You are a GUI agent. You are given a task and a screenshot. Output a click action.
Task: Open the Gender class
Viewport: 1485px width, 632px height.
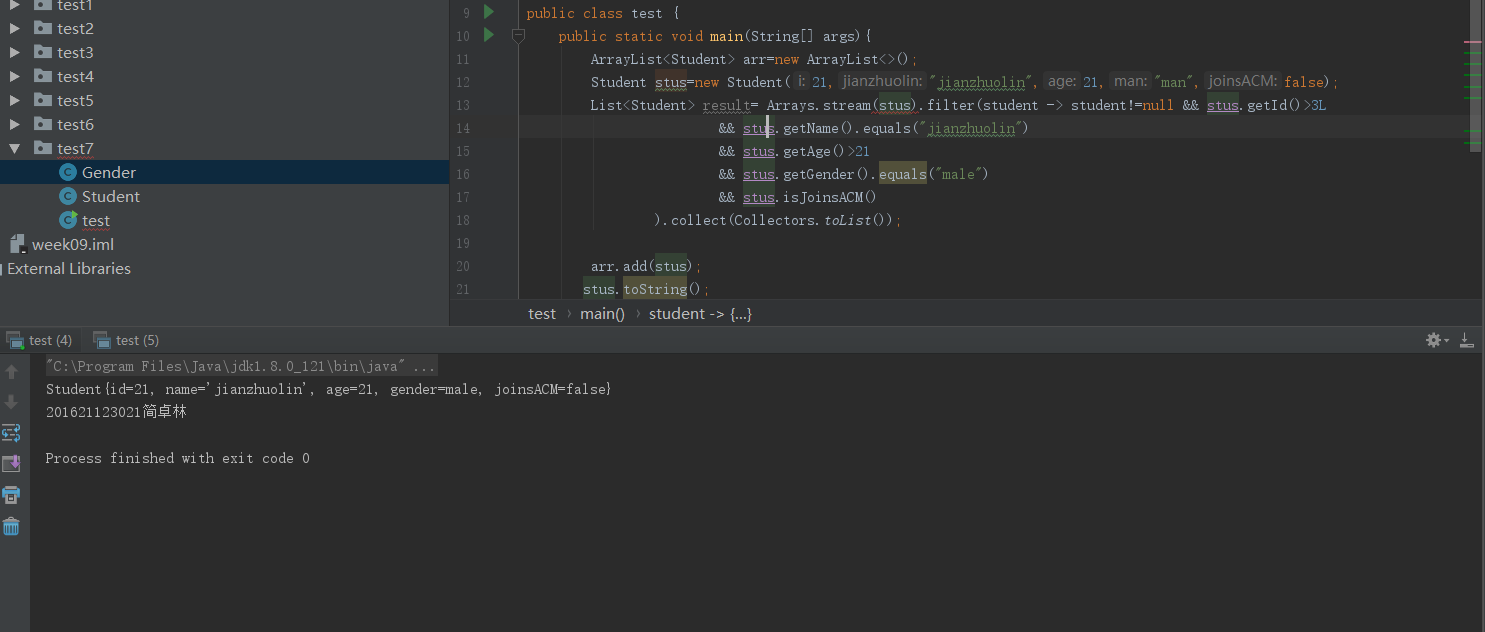(109, 172)
